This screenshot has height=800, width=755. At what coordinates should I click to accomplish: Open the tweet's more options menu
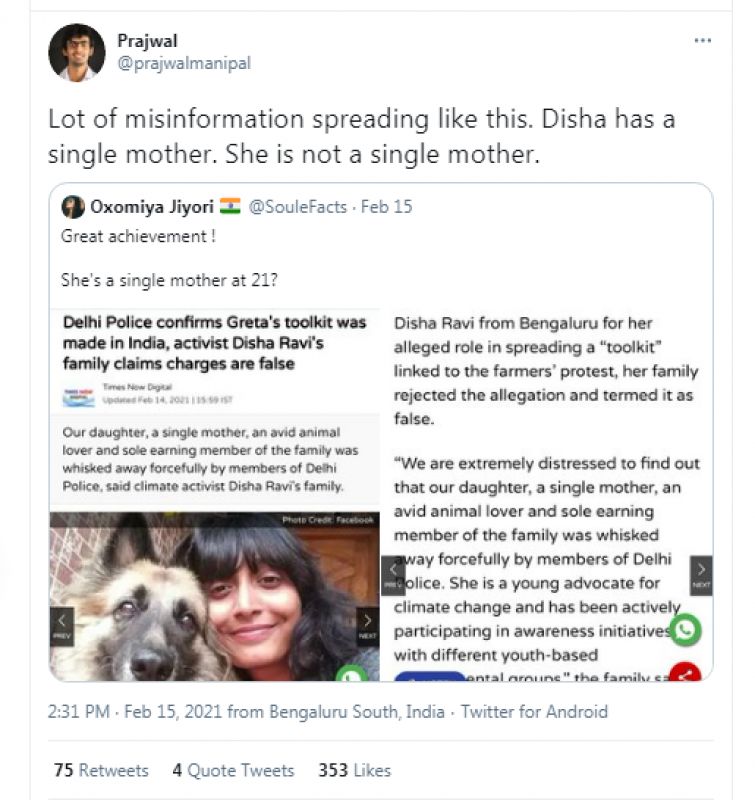[x=703, y=41]
